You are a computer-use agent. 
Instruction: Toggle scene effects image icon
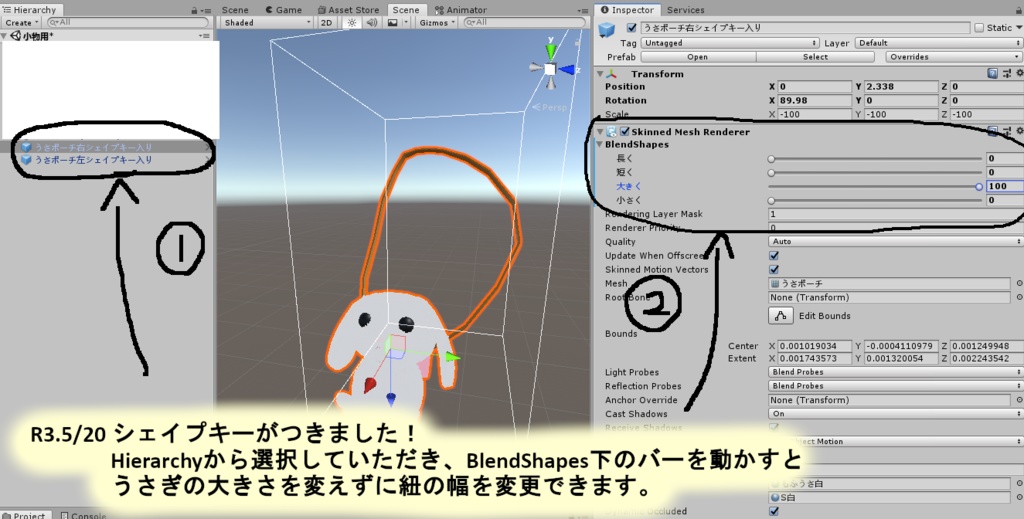(x=392, y=22)
